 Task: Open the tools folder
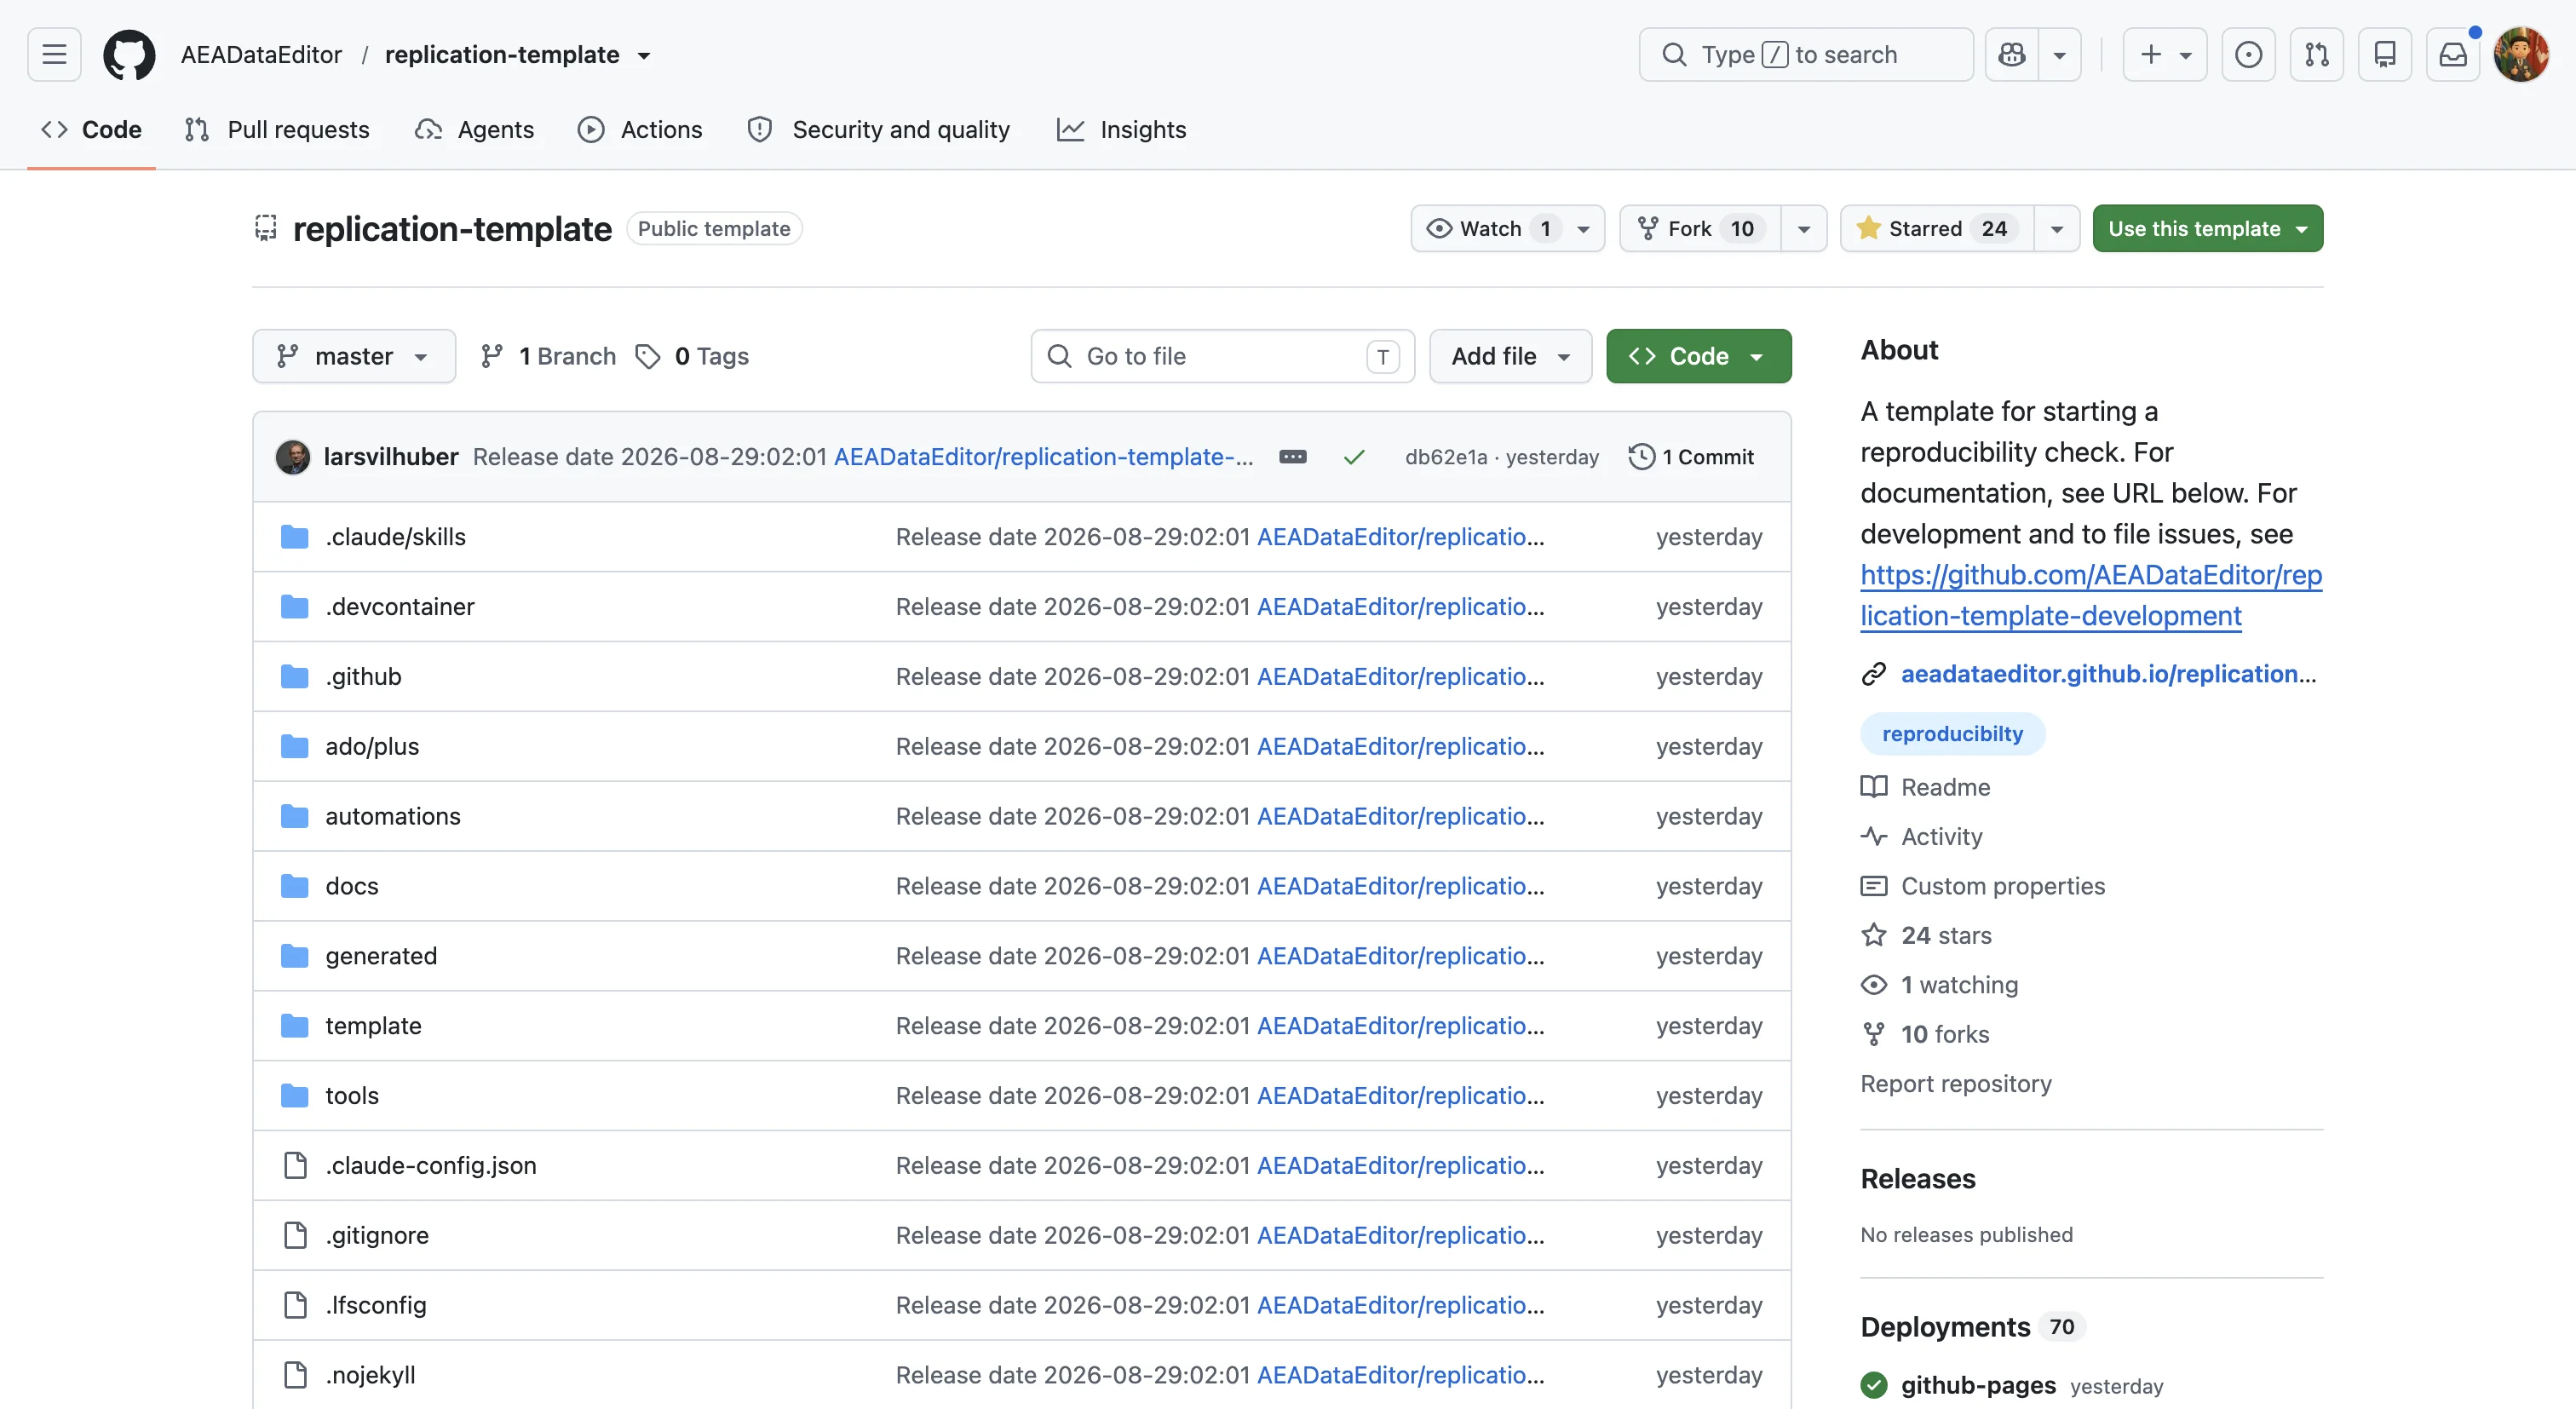[x=352, y=1097]
